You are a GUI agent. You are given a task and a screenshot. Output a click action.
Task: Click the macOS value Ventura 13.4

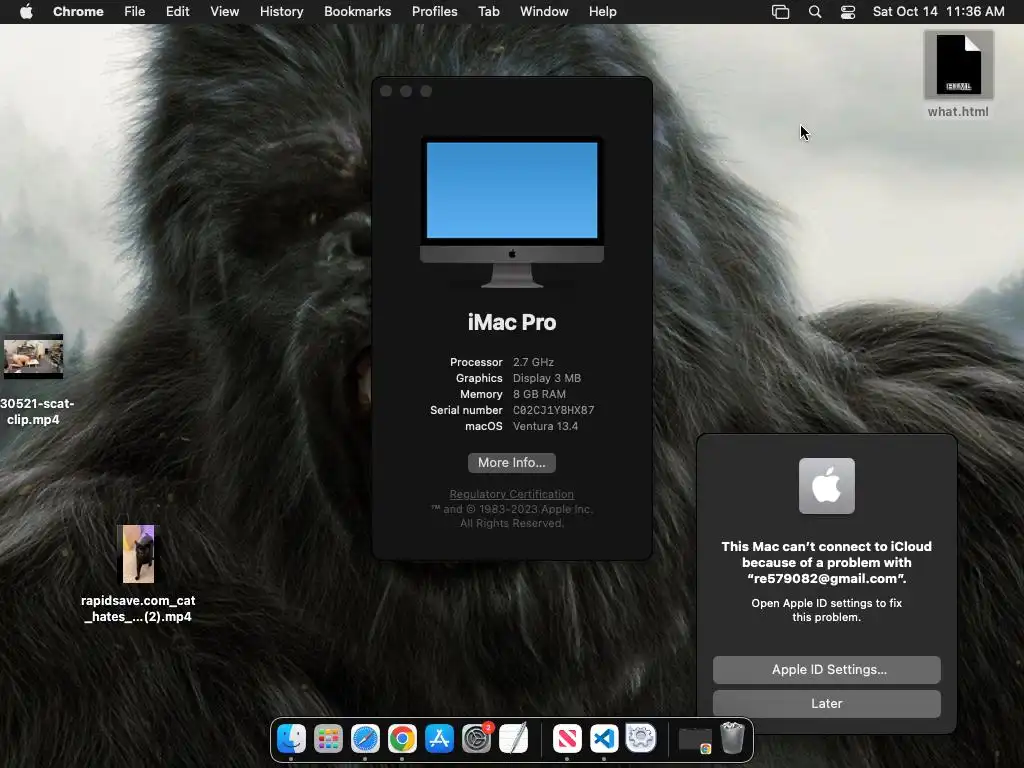(545, 426)
